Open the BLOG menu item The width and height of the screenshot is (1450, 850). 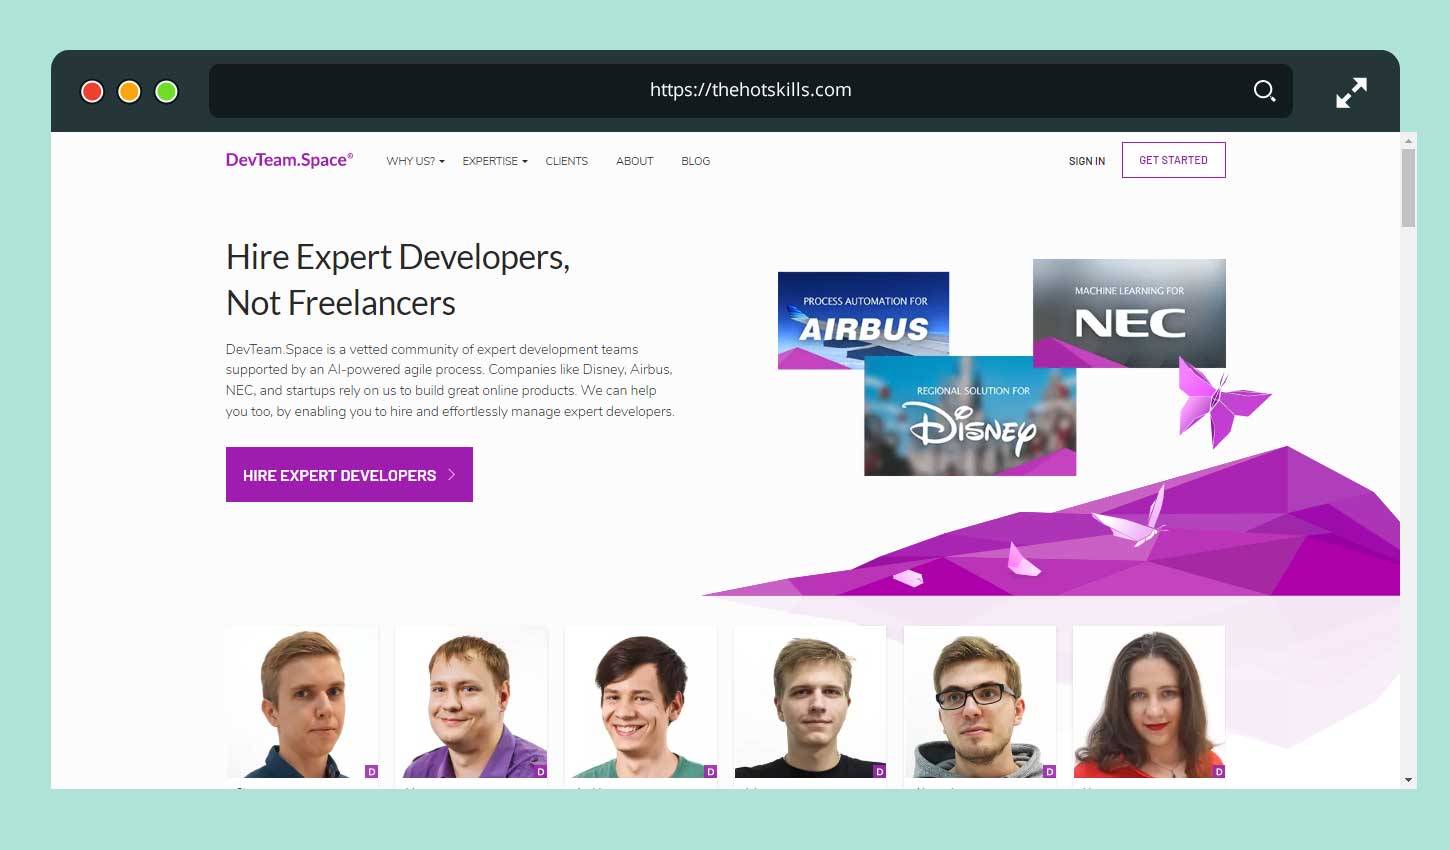click(x=696, y=161)
